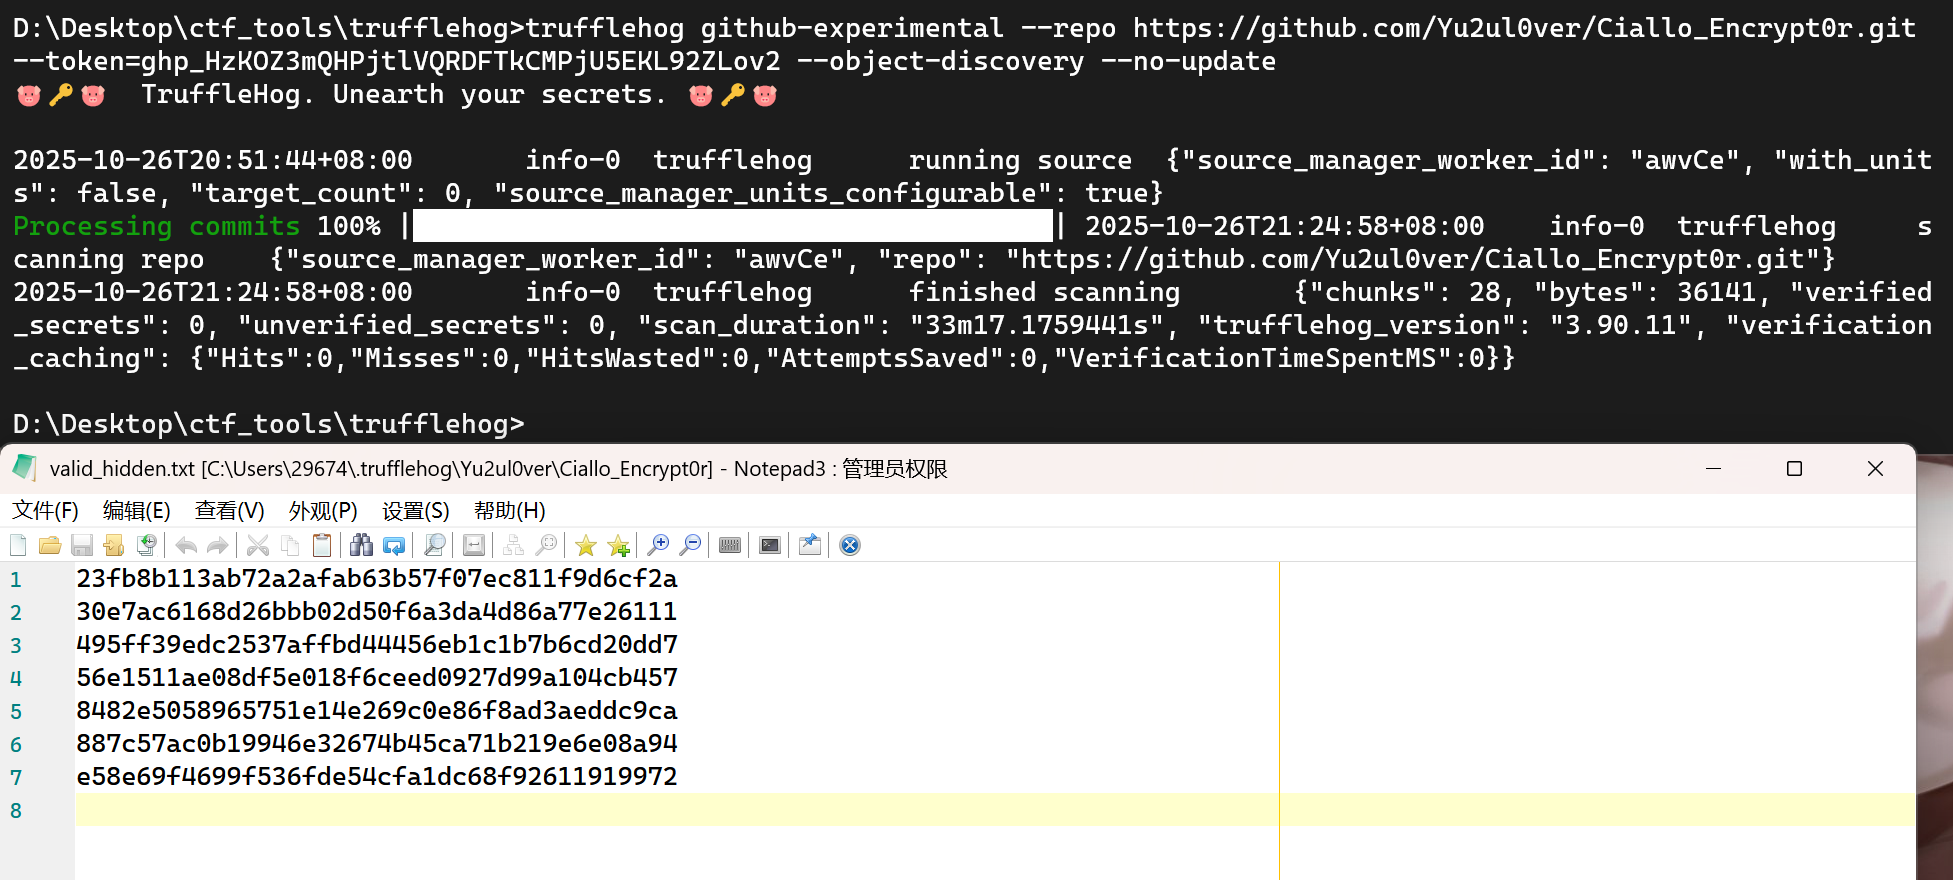The image size is (1953, 880).
Task: Open the 帮助(H) menu
Action: [510, 511]
